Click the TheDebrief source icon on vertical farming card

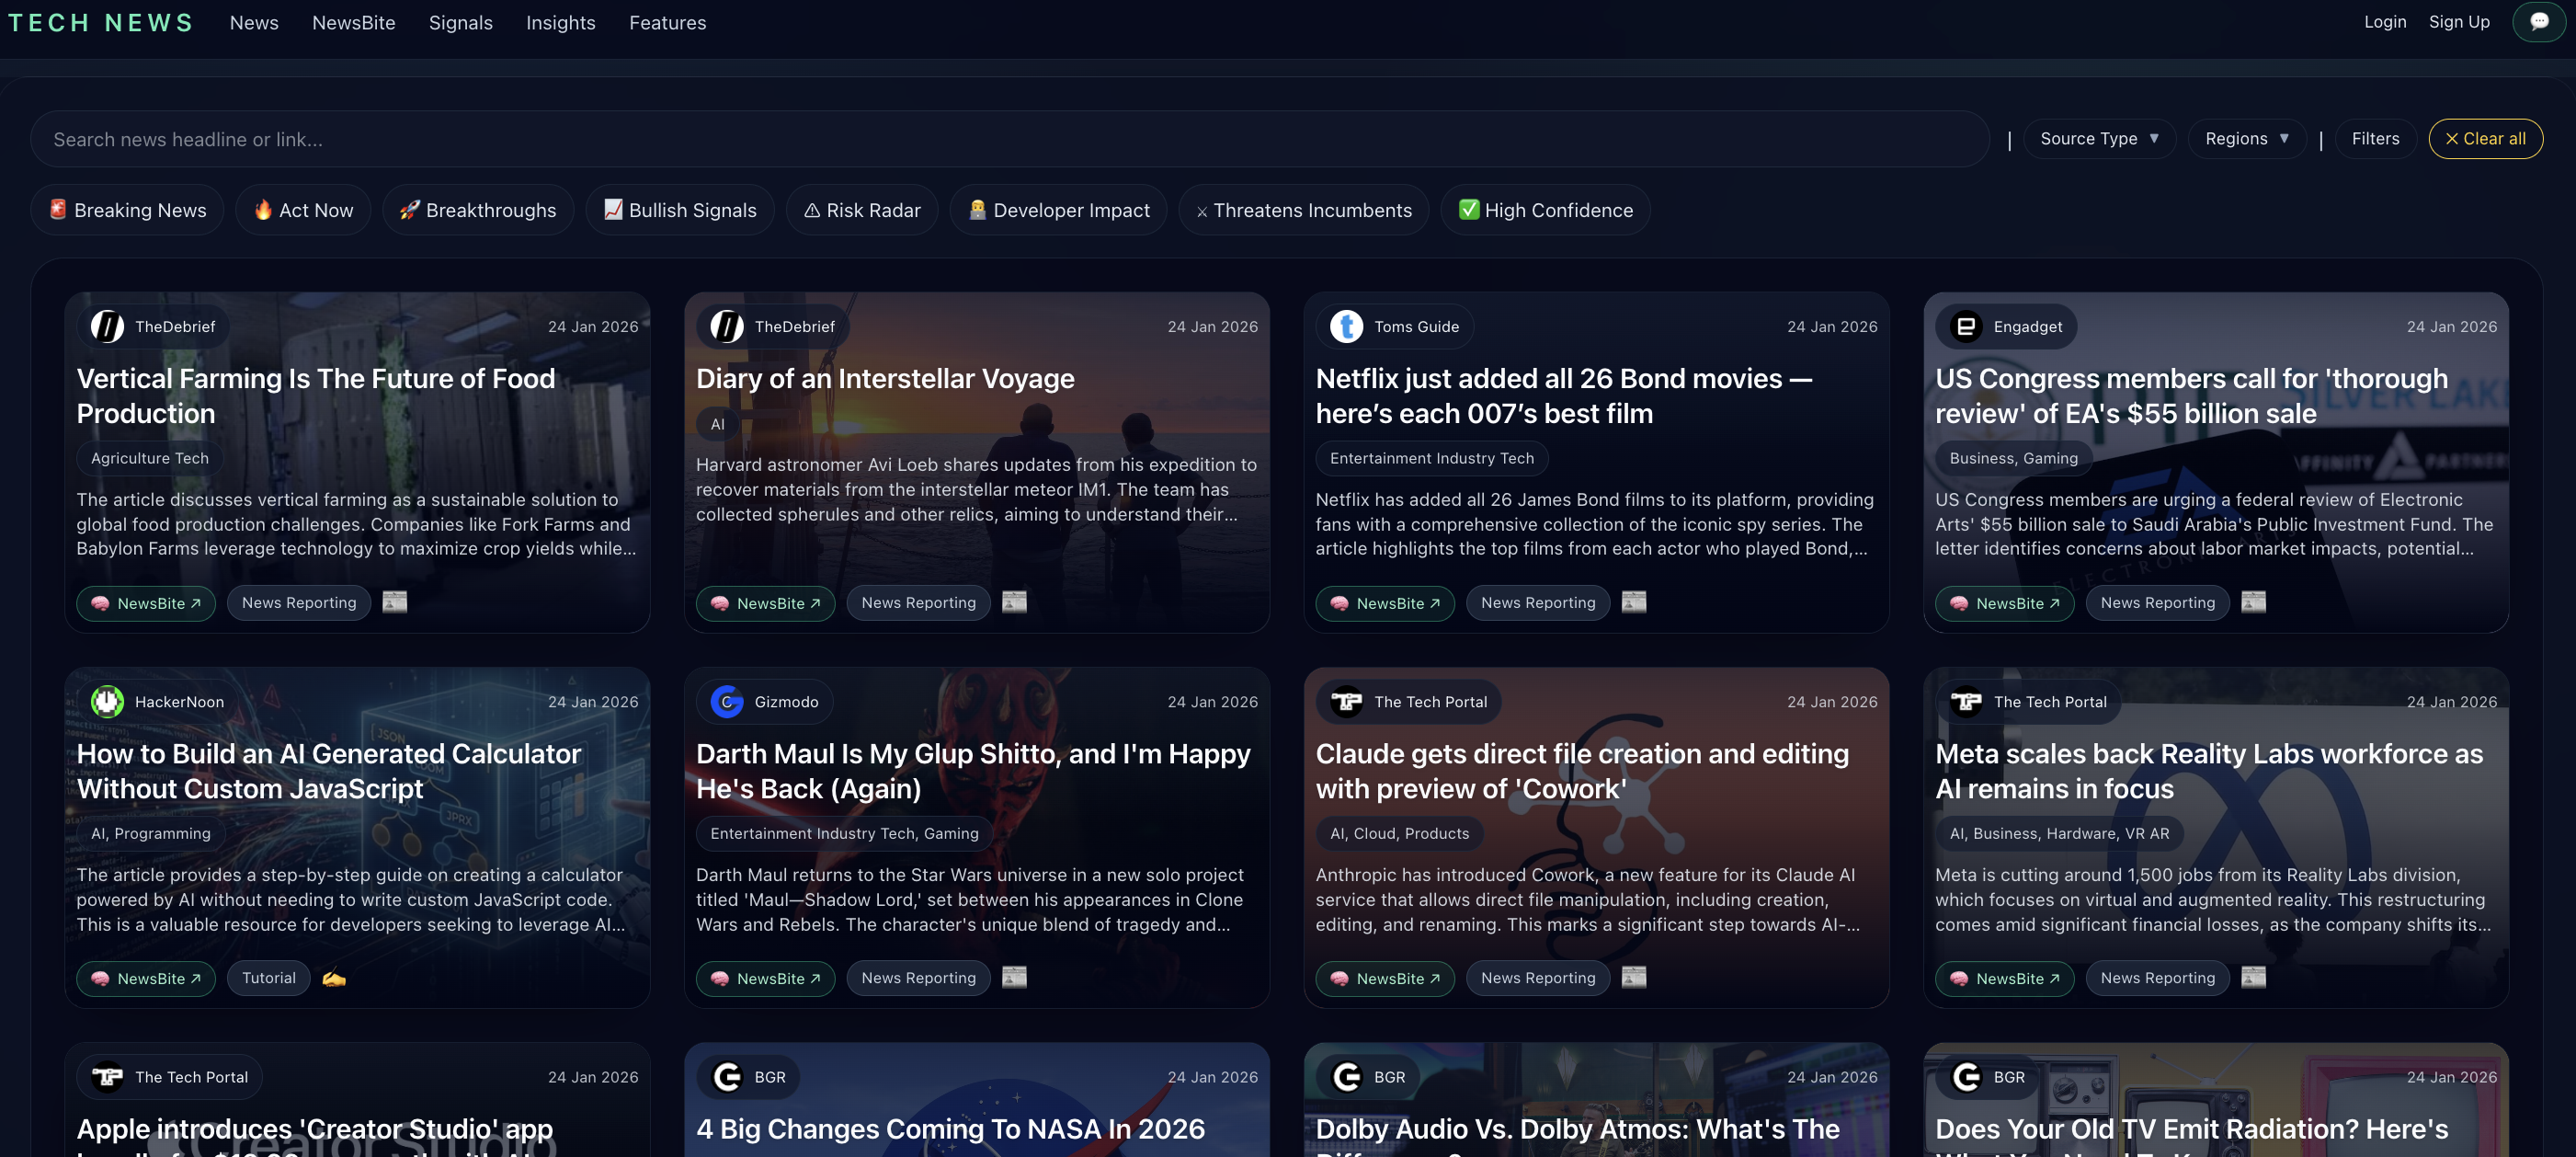click(108, 326)
